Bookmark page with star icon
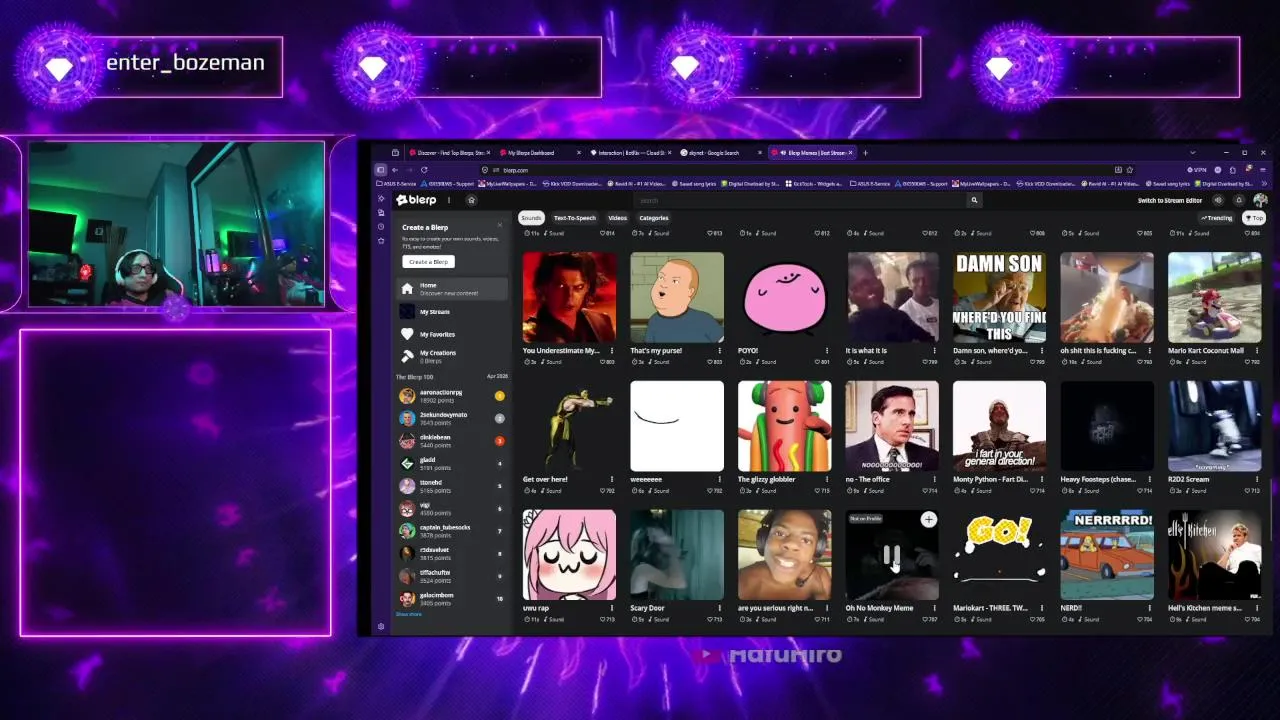 point(1130,170)
